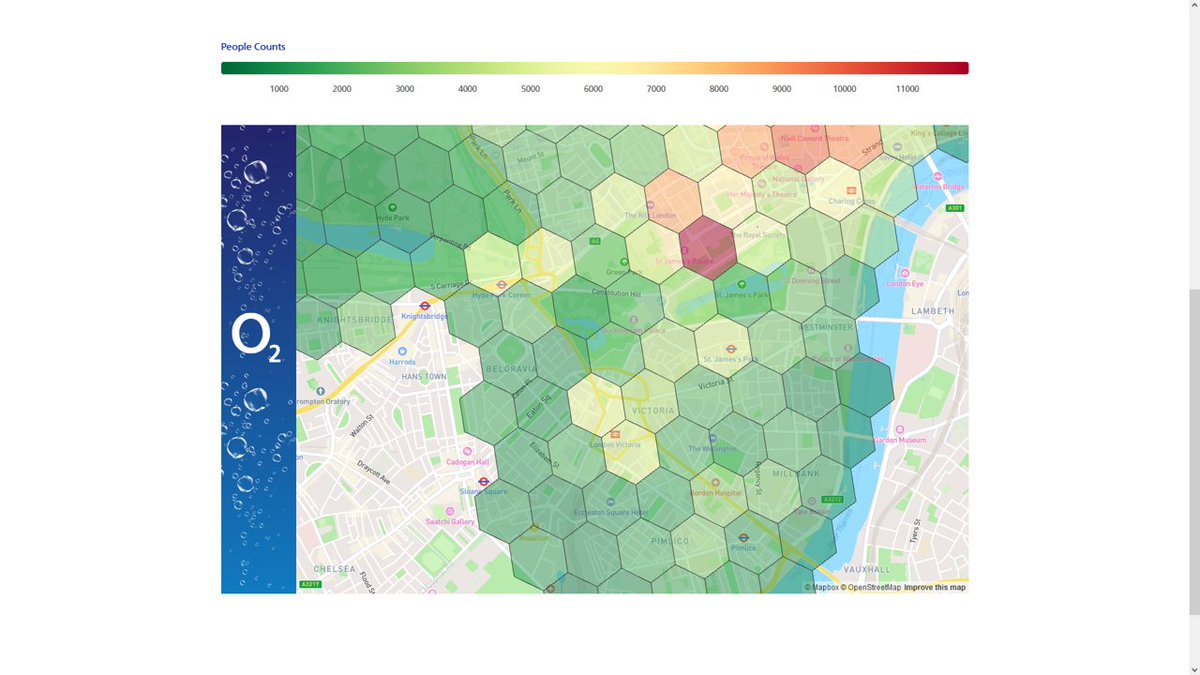1200x675 pixels.
Task: Click the 1000 legend label
Action: click(x=279, y=89)
